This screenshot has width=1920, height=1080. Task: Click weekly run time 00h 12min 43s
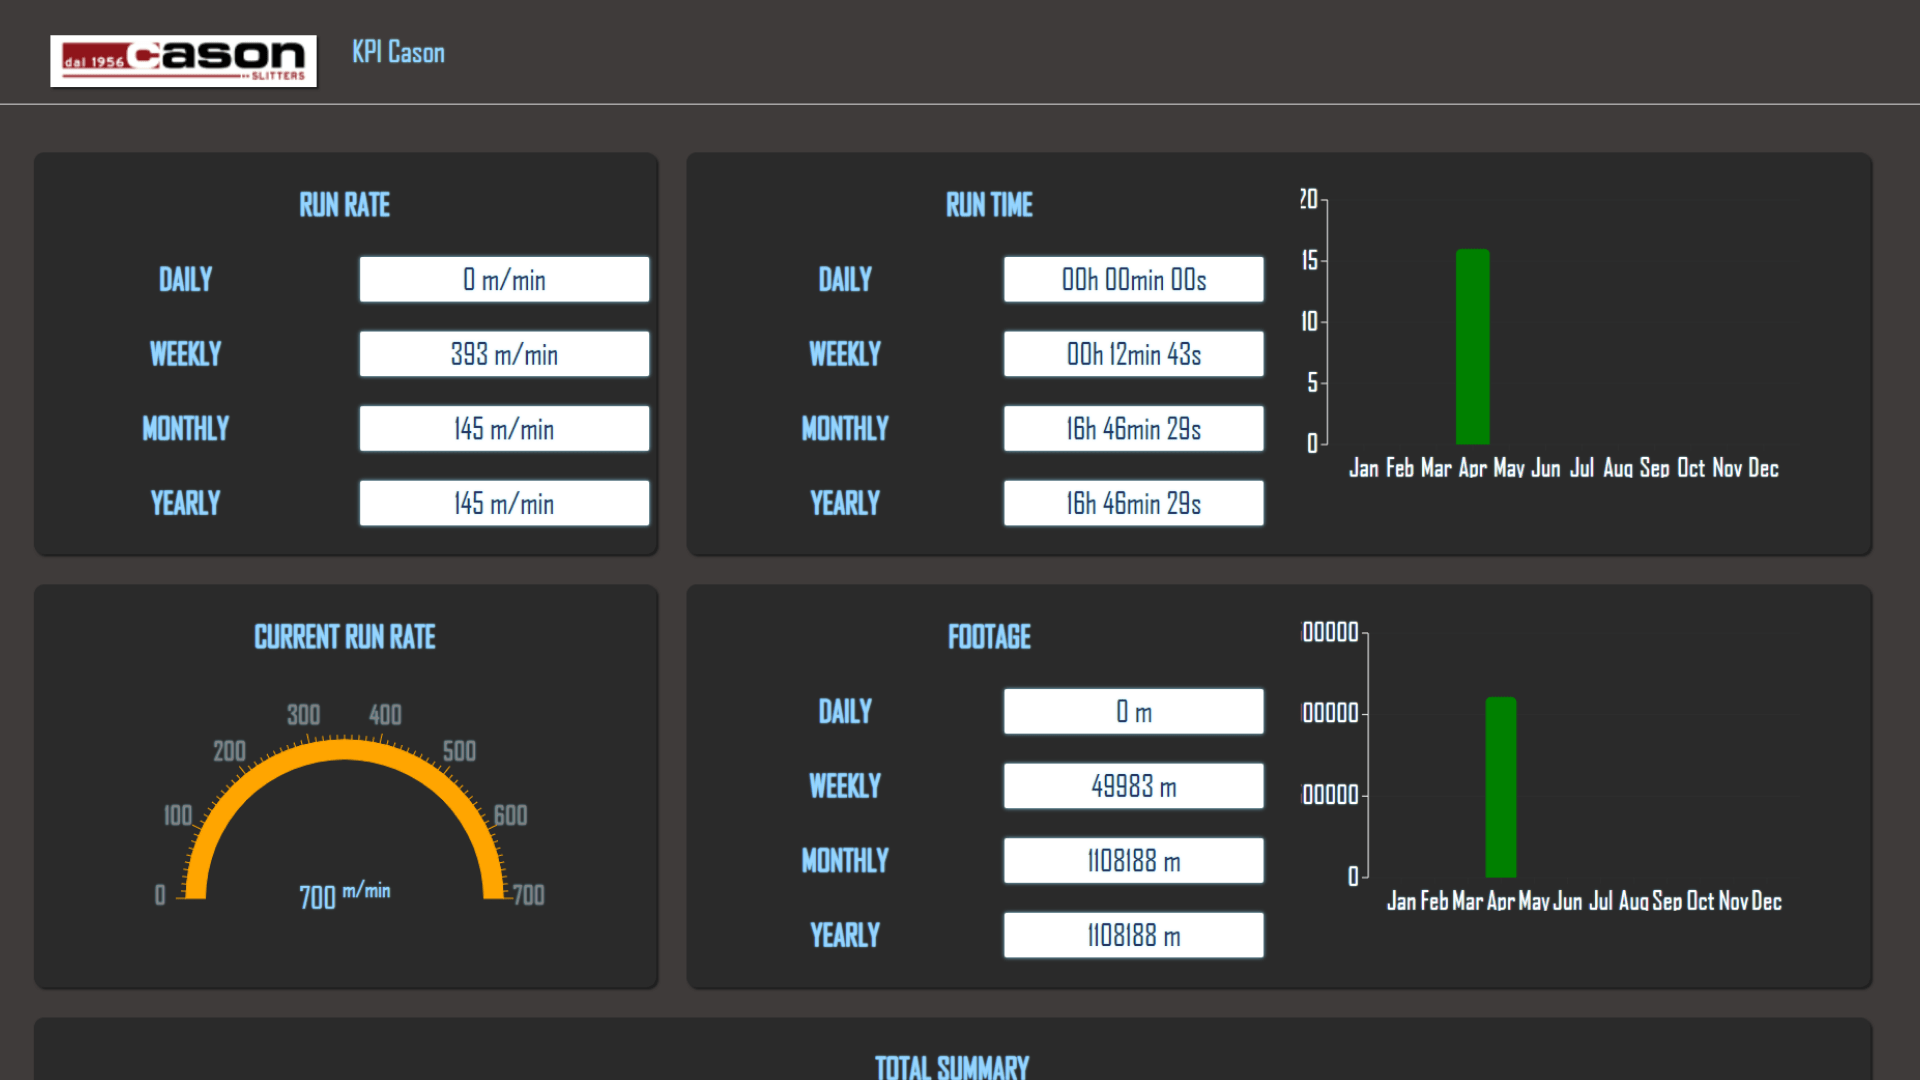(1133, 354)
